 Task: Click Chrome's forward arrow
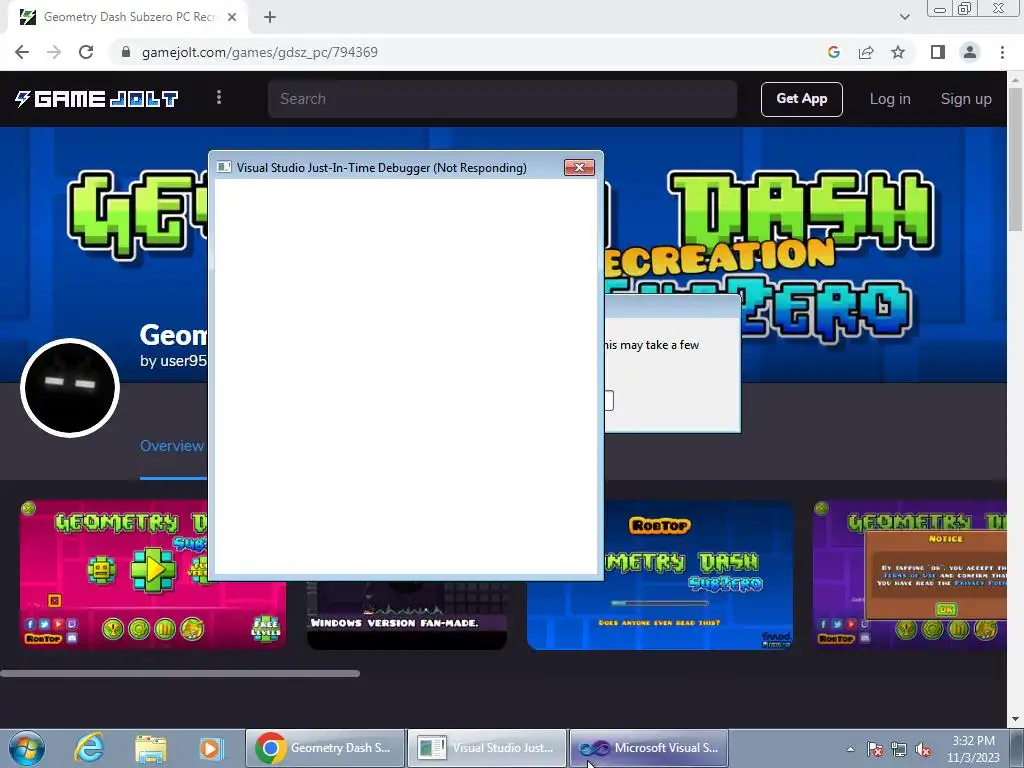point(54,52)
